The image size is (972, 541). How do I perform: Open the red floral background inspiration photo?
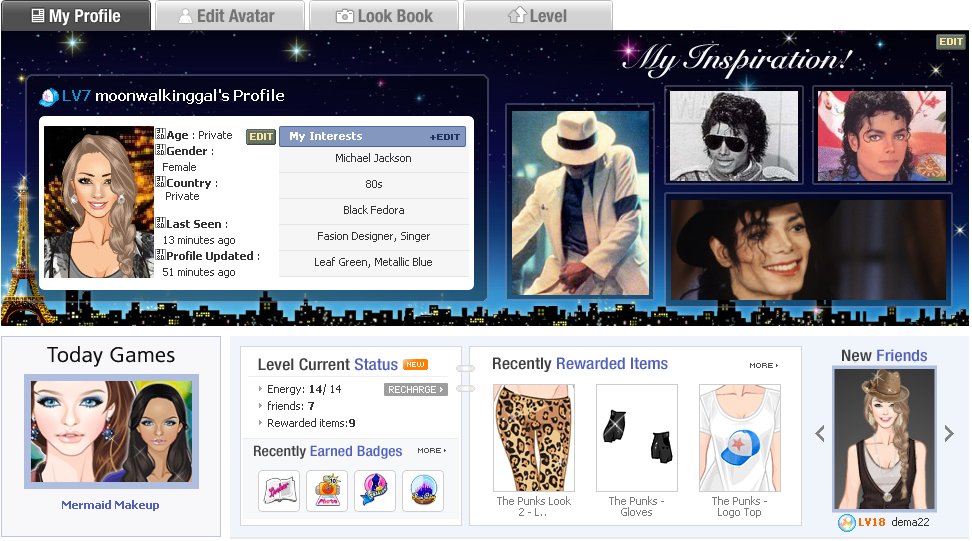pos(882,136)
